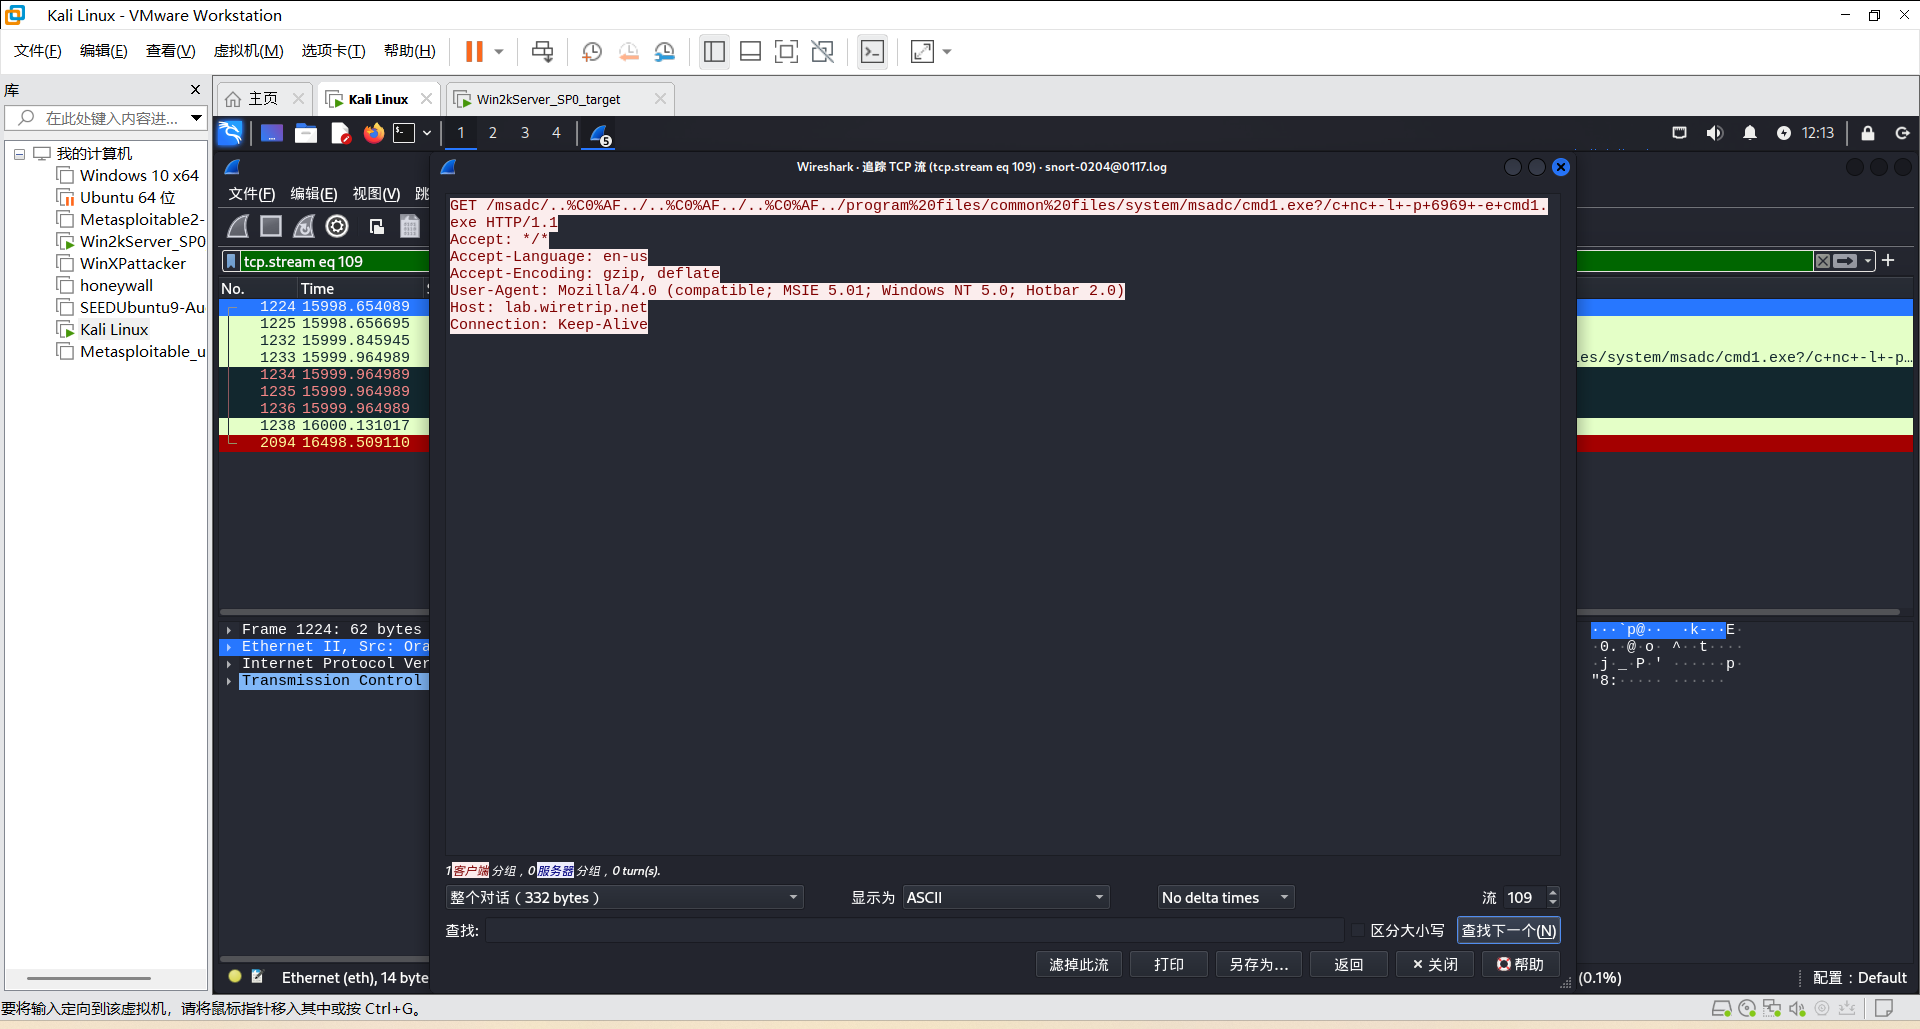1920x1029 pixels.
Task: Open the VMware console view icon
Action: pyautogui.click(x=873, y=51)
